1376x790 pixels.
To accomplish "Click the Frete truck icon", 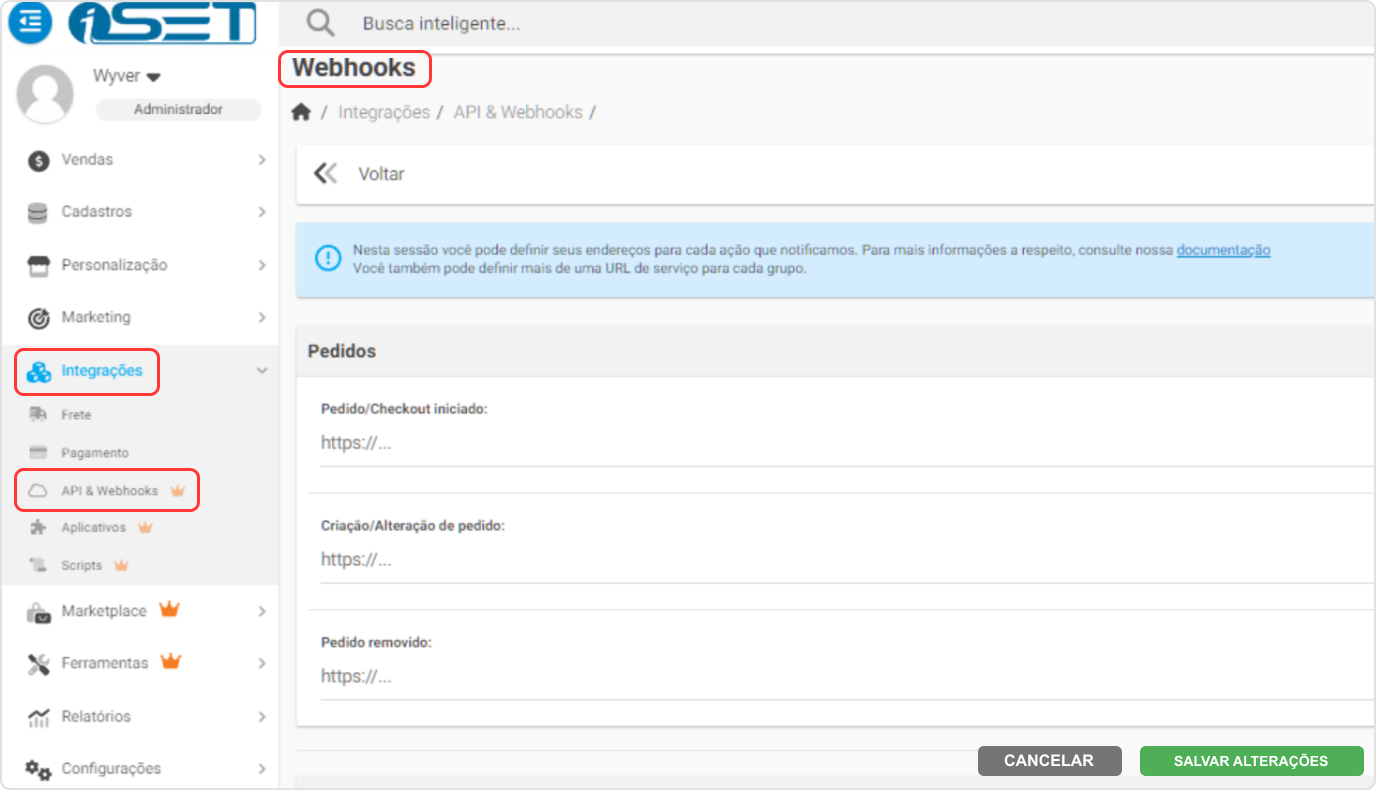I will pos(38,415).
